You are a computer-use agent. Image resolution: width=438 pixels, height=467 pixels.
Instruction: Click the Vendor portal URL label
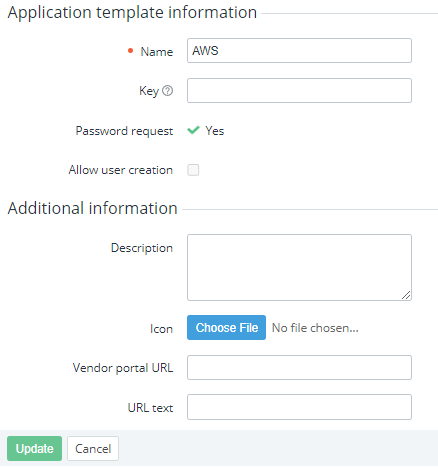pyautogui.click(x=123, y=368)
